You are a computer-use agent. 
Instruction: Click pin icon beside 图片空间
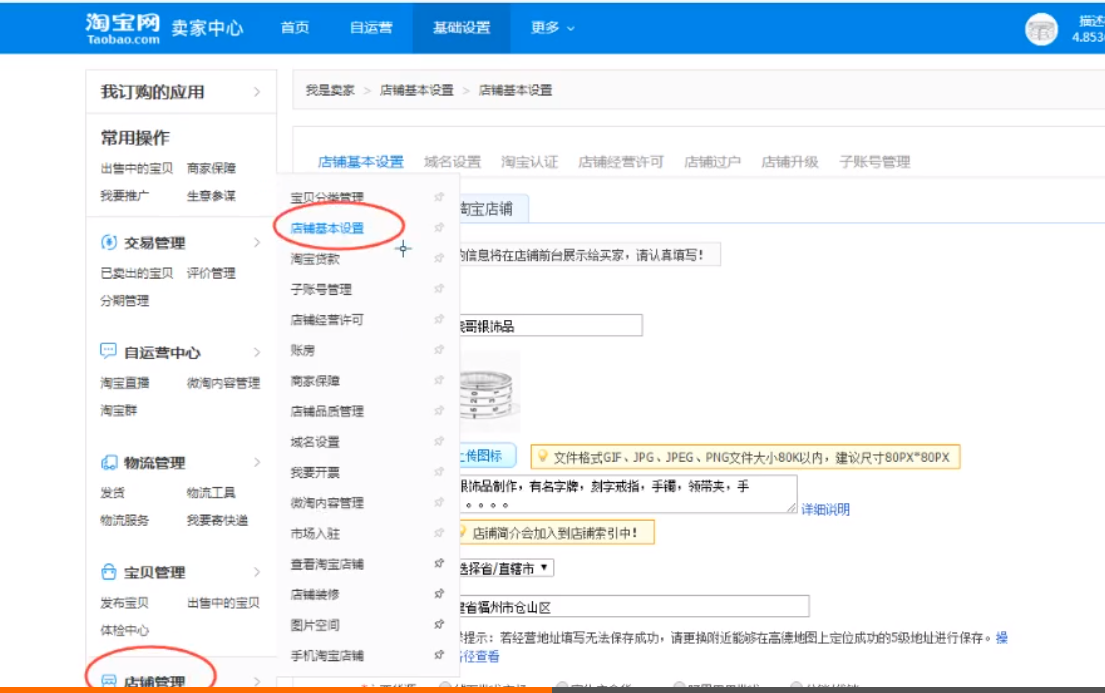pyautogui.click(x=438, y=625)
